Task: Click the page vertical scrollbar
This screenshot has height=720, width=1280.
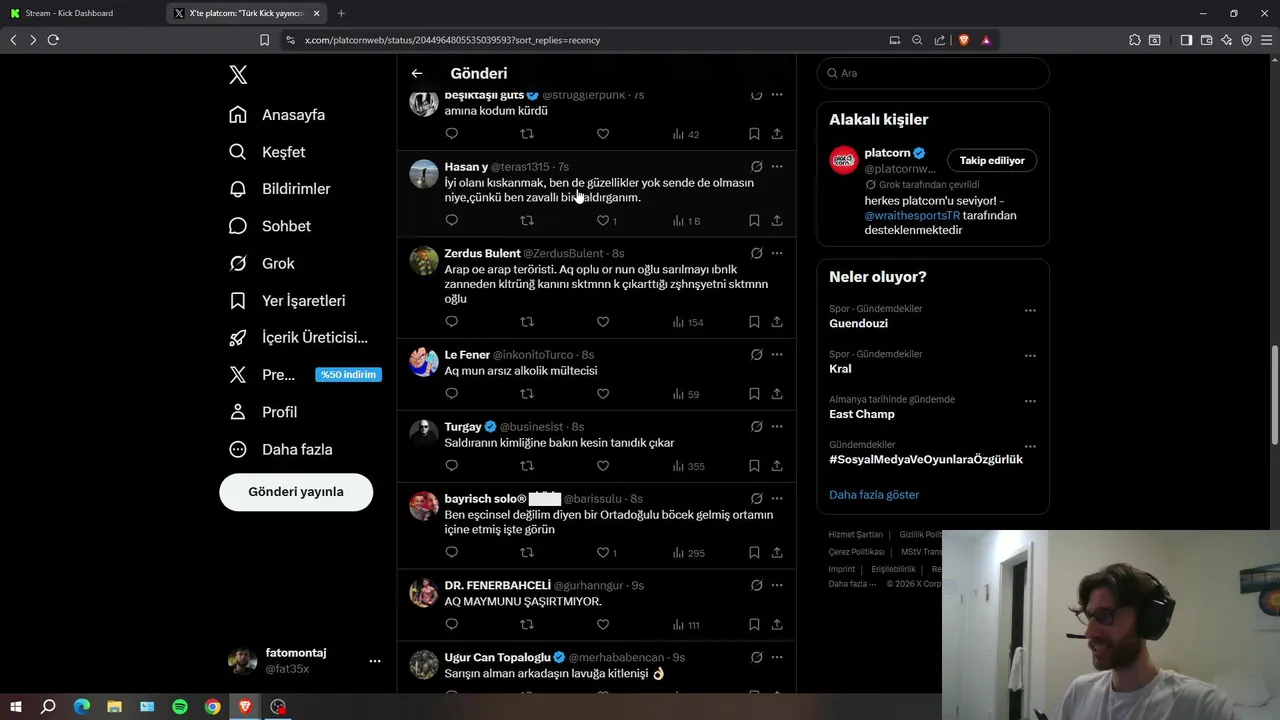Action: [x=1274, y=395]
